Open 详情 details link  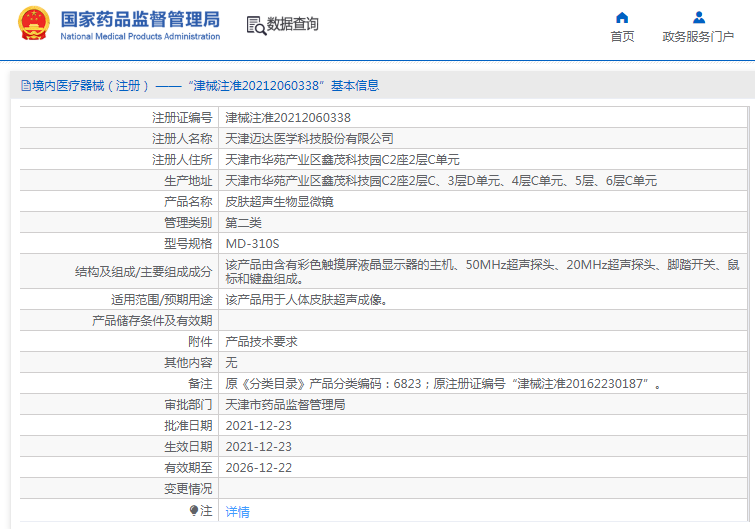(237, 512)
